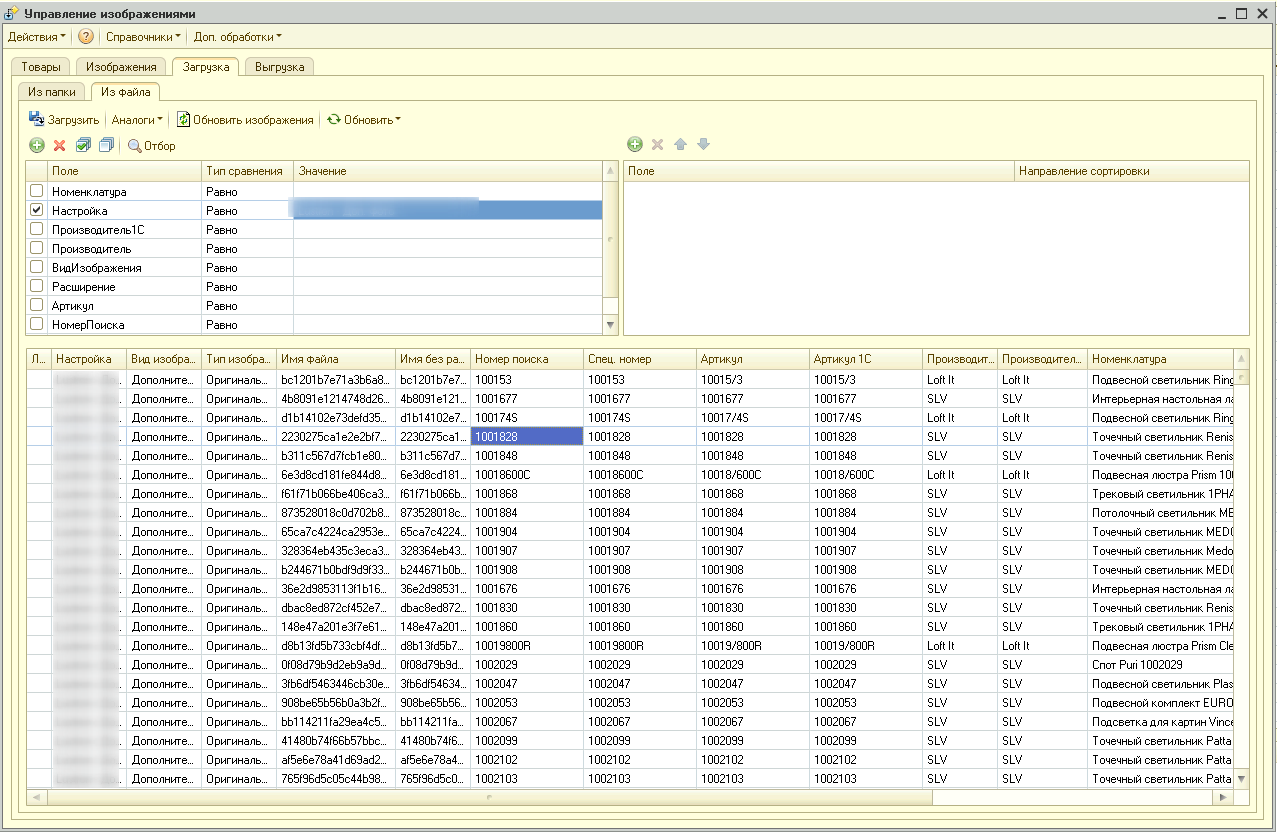Enable the Номенклатура filter checkbox
1277x834 pixels.
(37, 191)
